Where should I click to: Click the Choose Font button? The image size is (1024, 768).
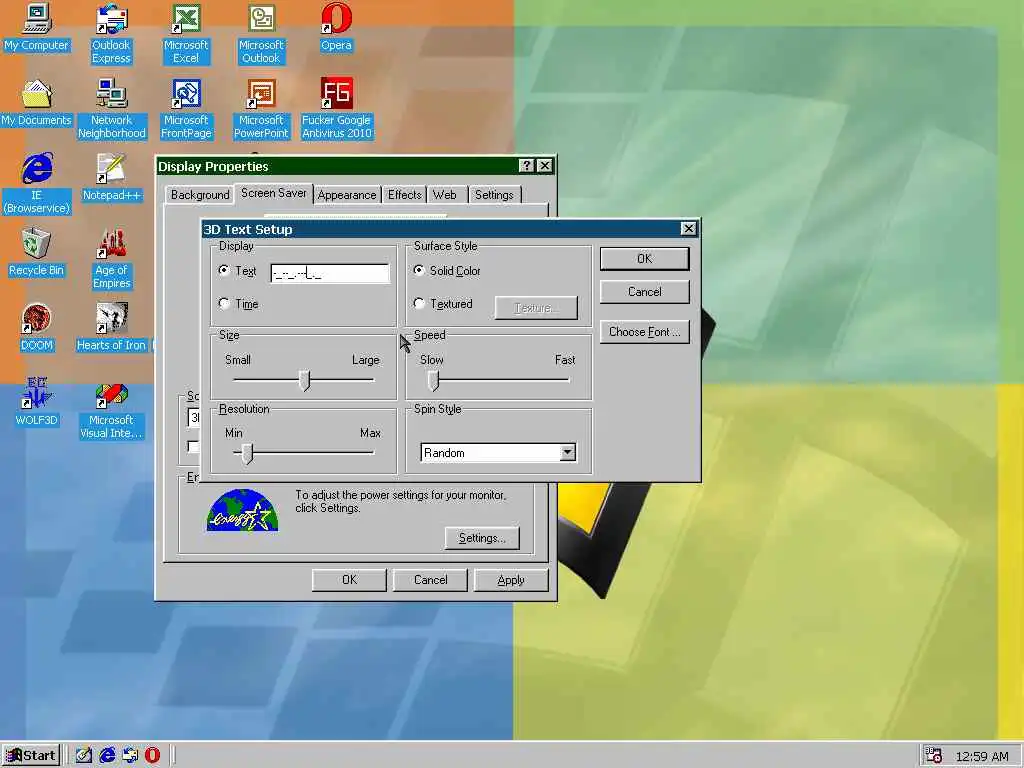(x=645, y=332)
